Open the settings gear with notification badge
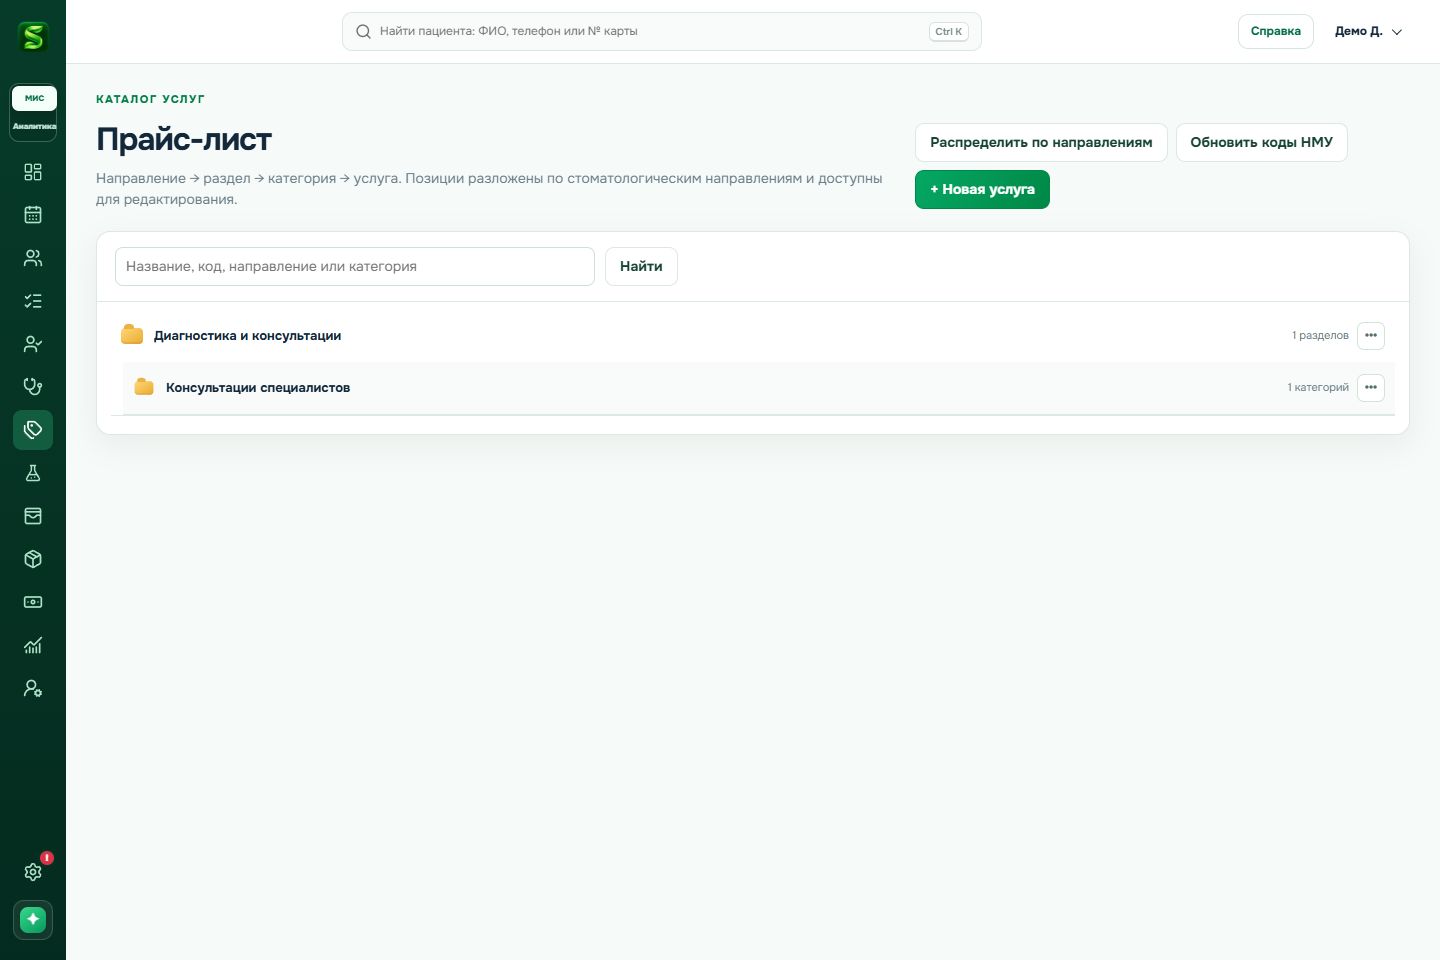The image size is (1440, 960). pyautogui.click(x=33, y=872)
